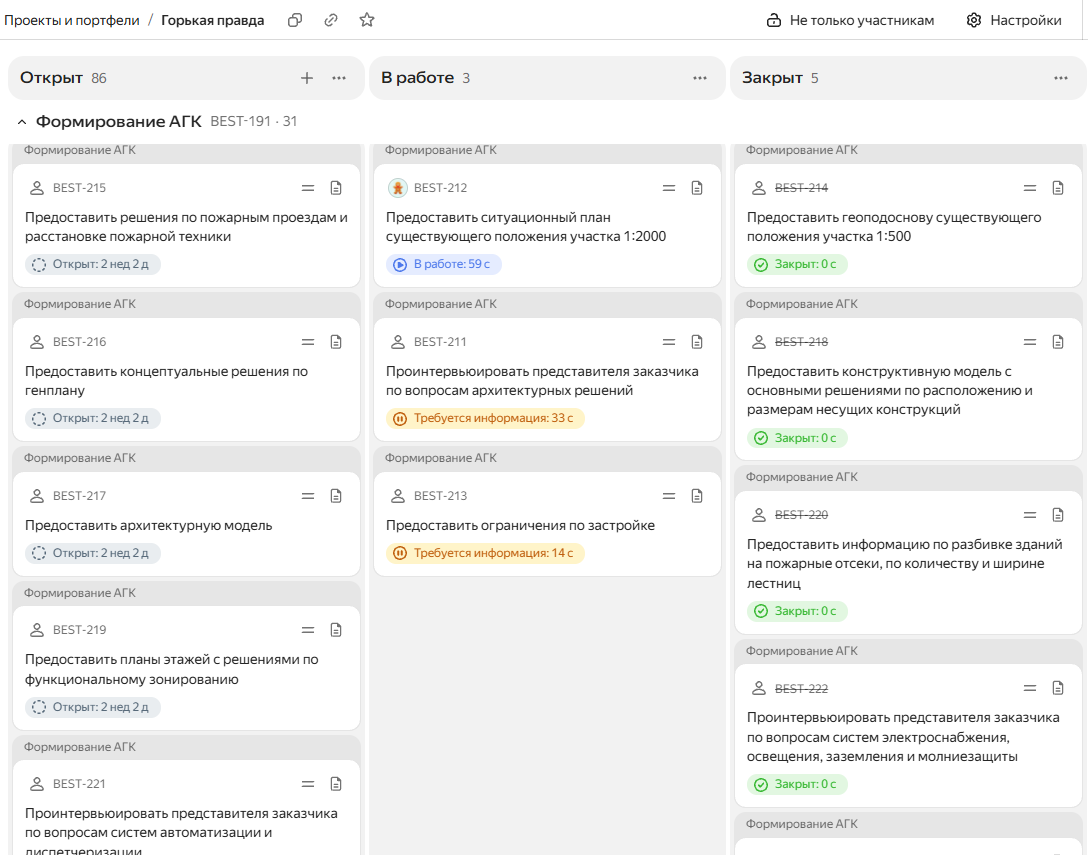The height and width of the screenshot is (855, 1088).
Task: Star the Горькая правда project as favorite
Action: point(367,20)
